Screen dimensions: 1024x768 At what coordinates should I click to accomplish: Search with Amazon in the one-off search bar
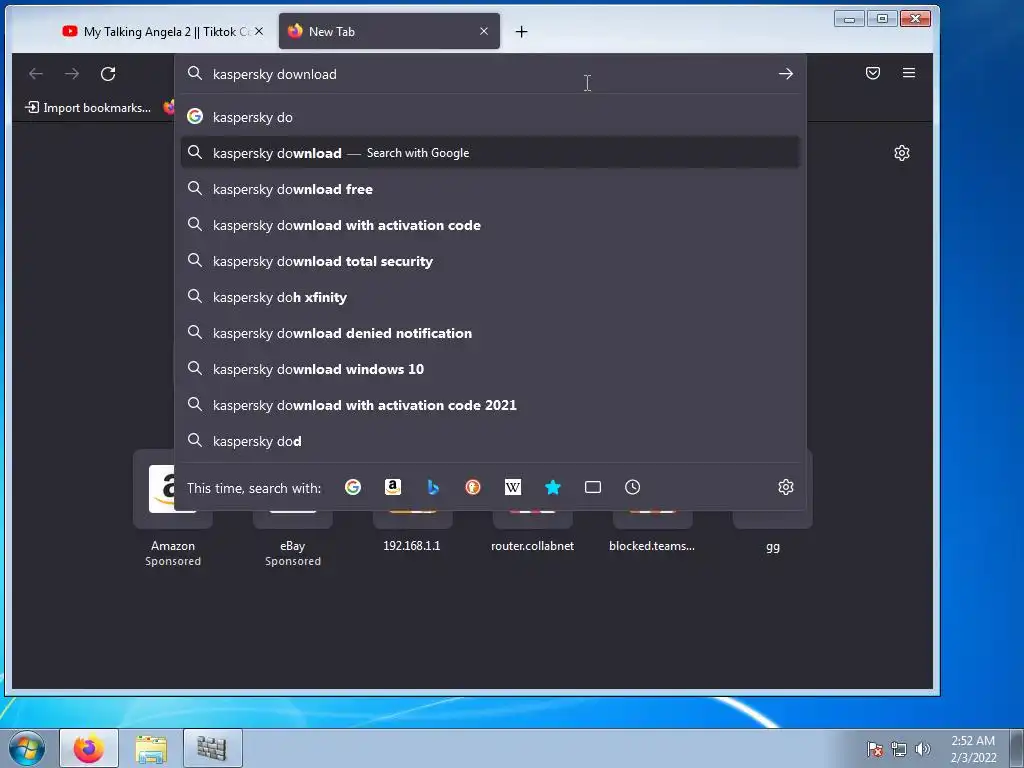click(392, 487)
